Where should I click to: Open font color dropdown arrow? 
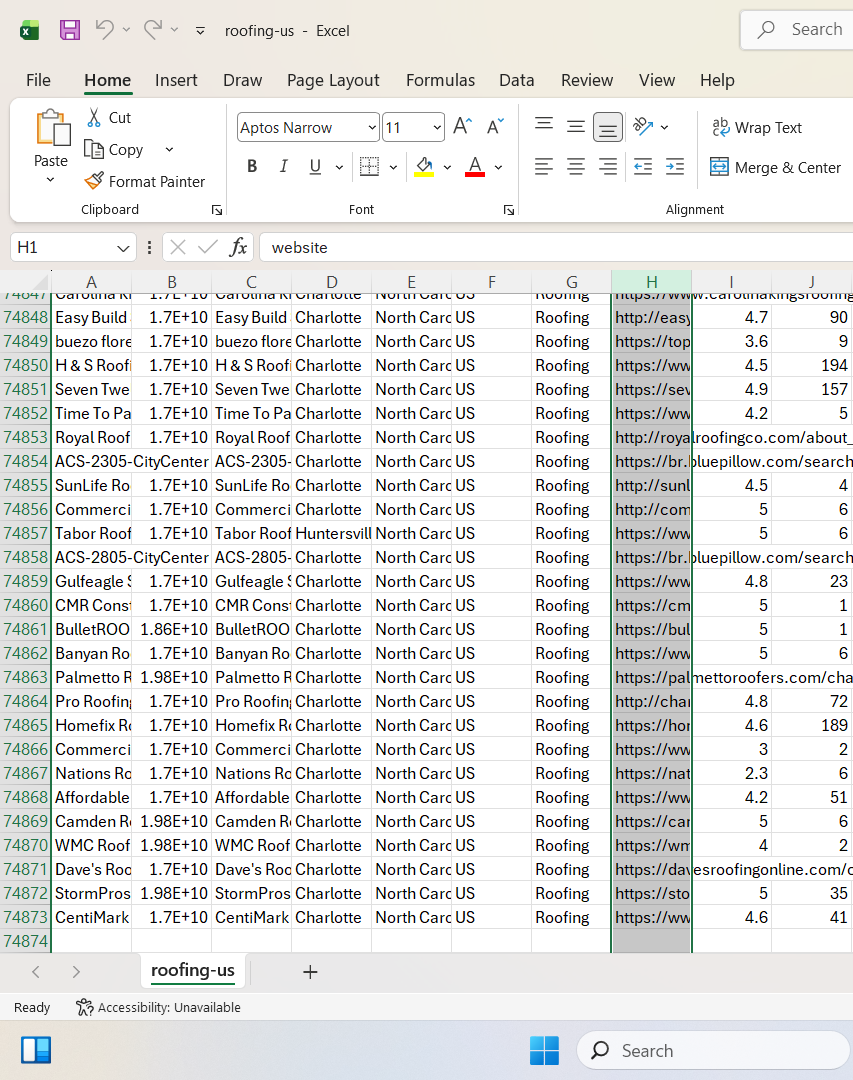(x=498, y=167)
